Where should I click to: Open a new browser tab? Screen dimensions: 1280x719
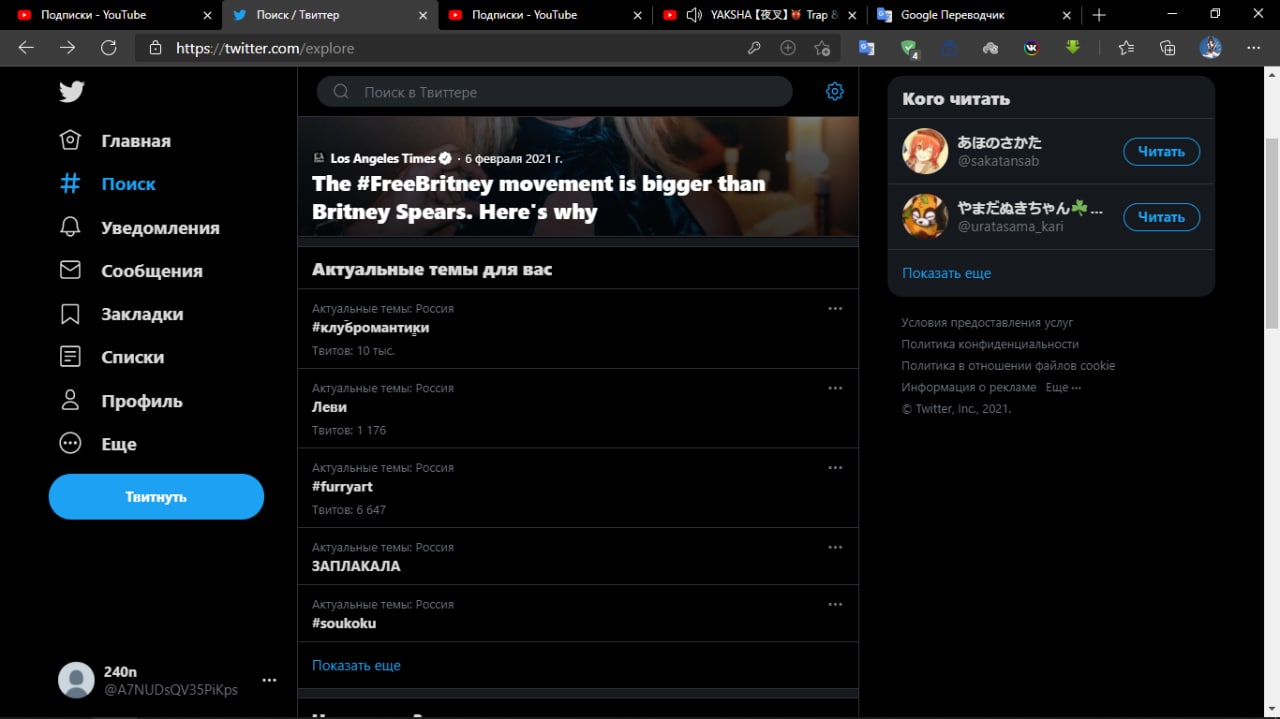click(x=1099, y=15)
